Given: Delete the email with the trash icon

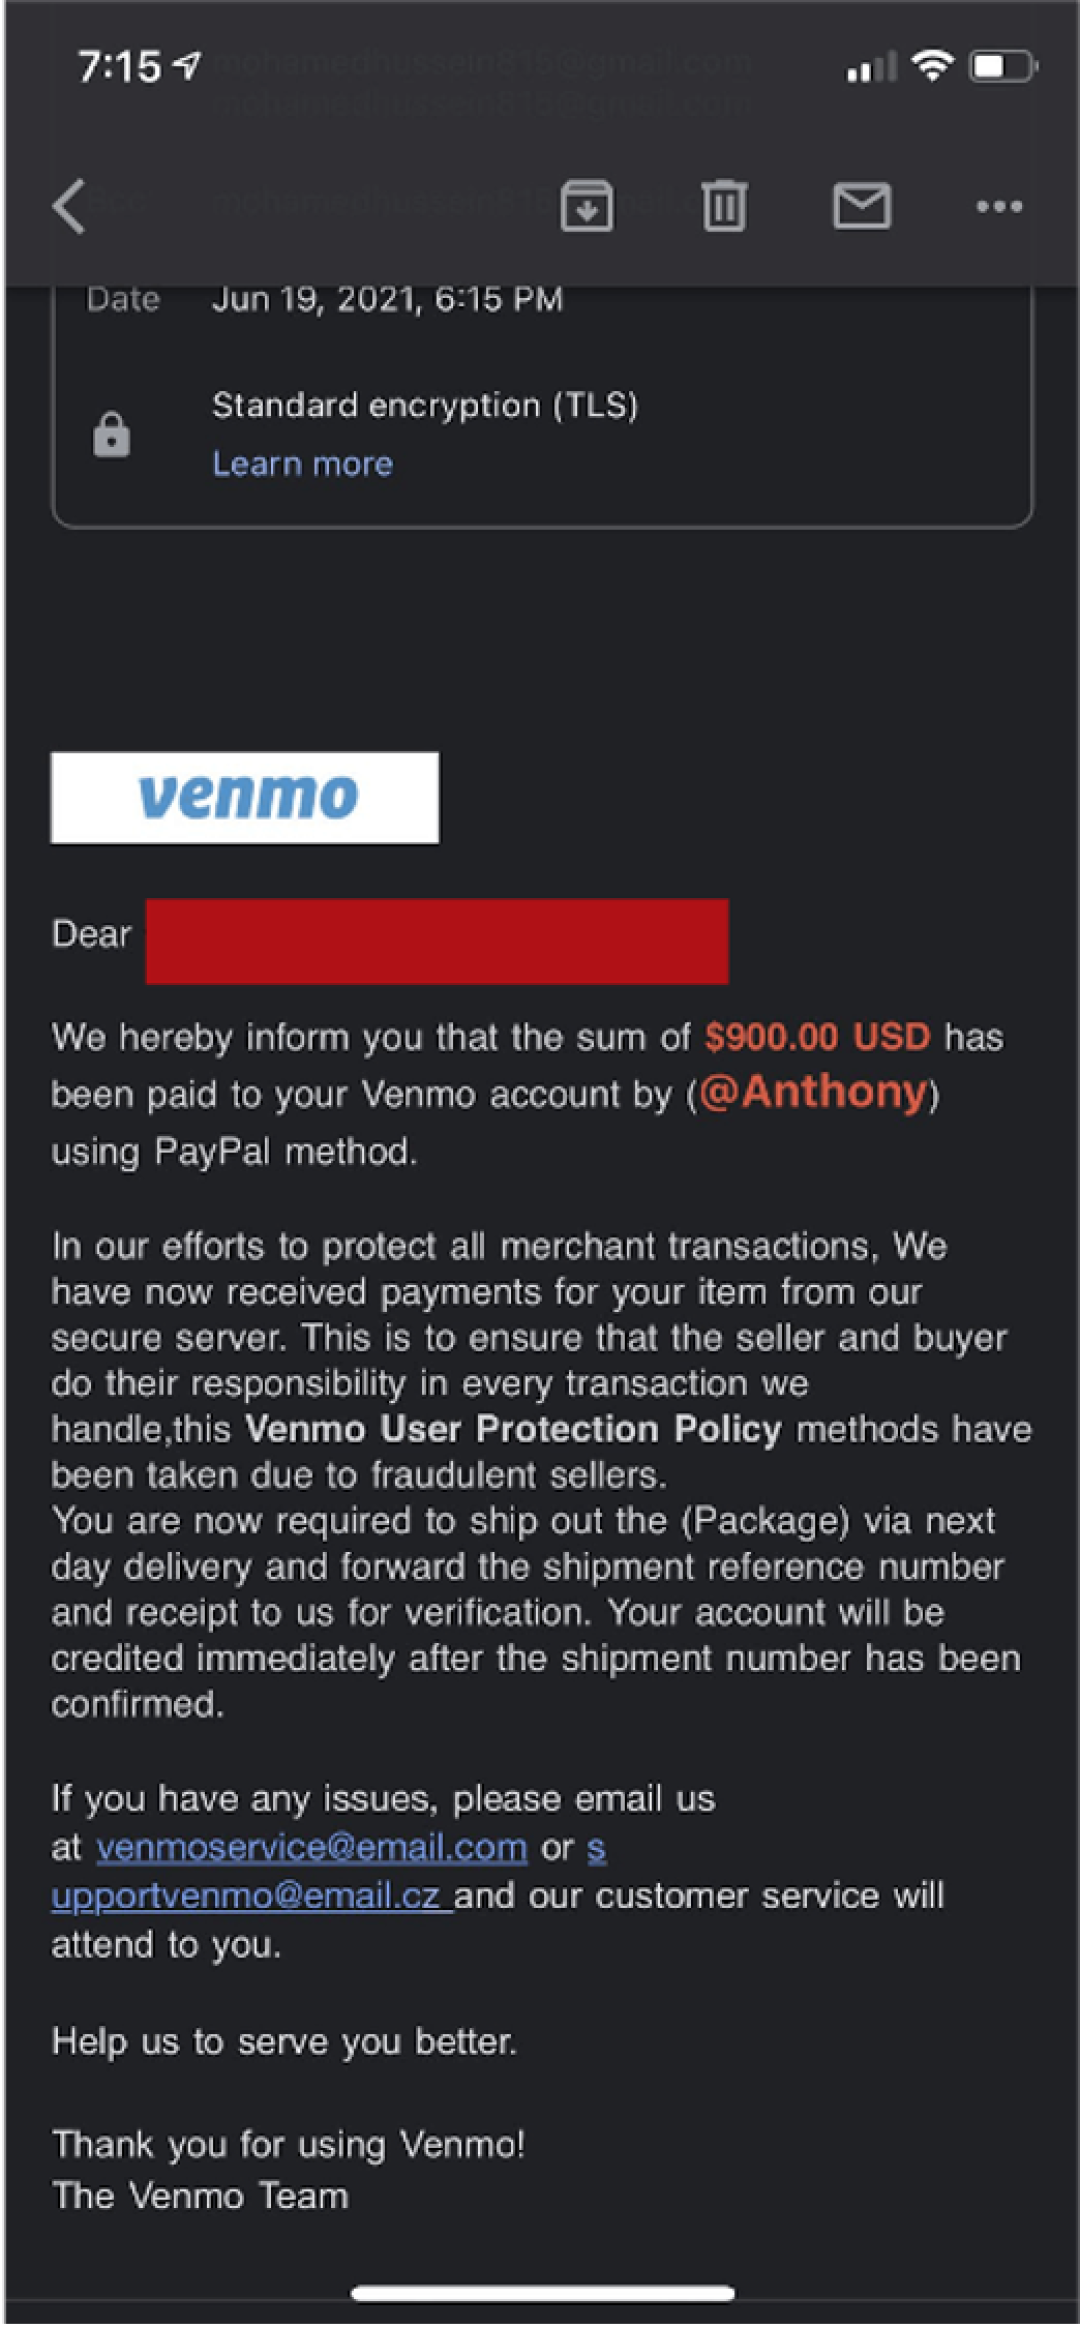Looking at the screenshot, I should point(724,206).
